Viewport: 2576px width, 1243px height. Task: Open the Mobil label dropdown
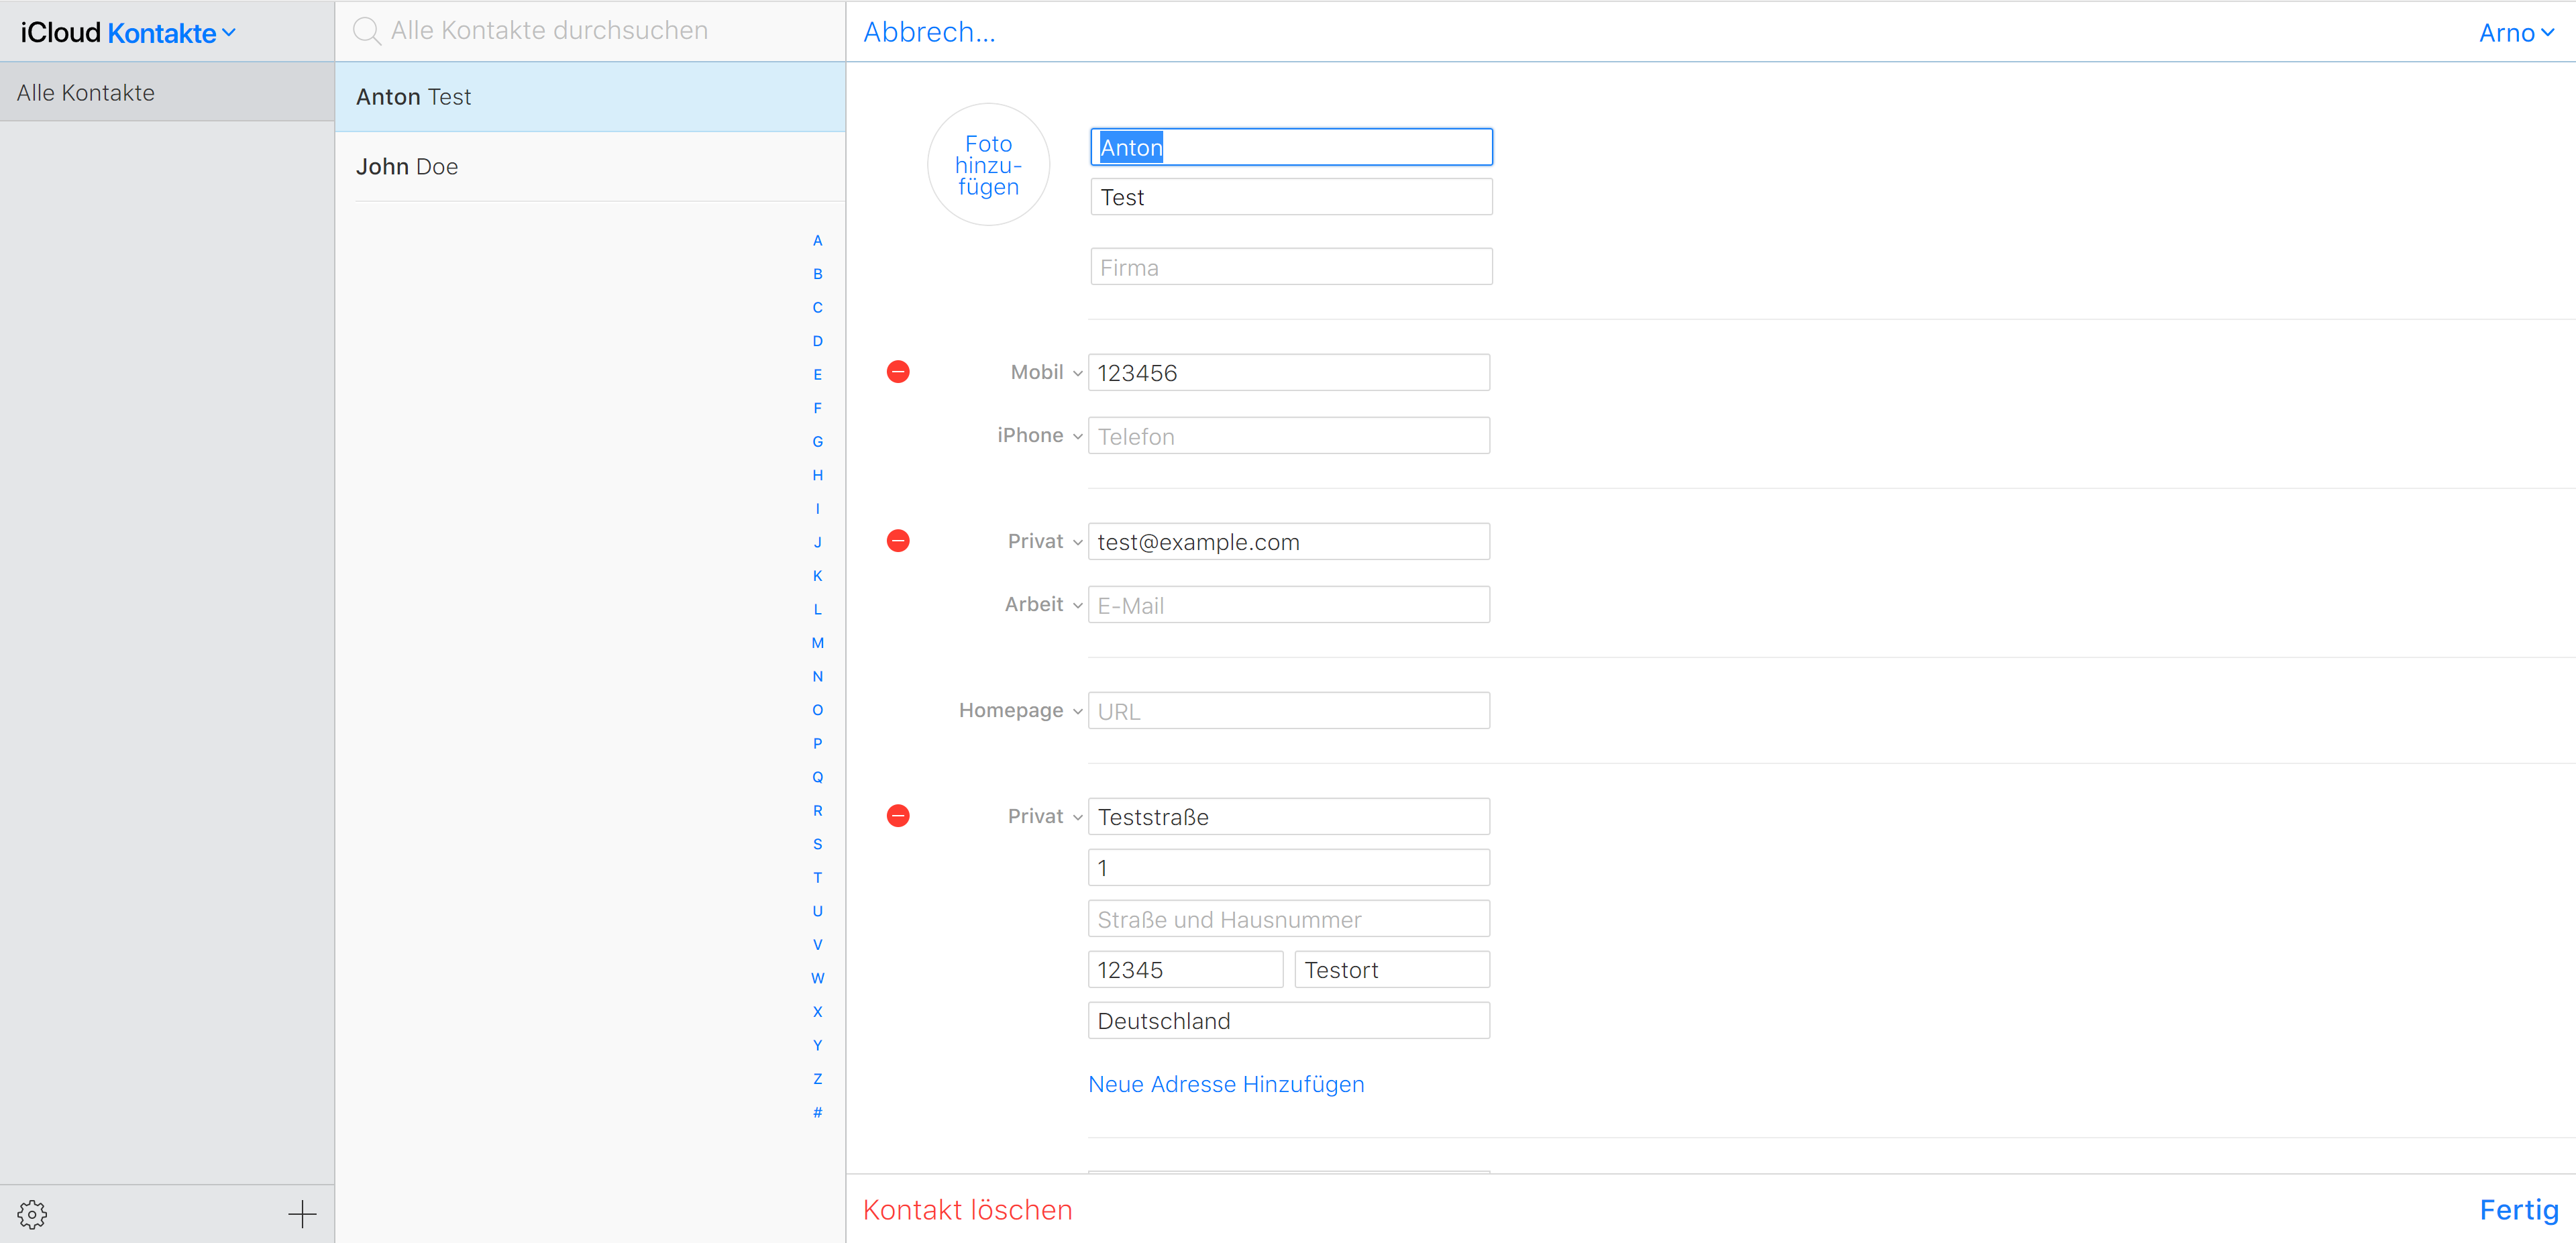pos(1046,372)
